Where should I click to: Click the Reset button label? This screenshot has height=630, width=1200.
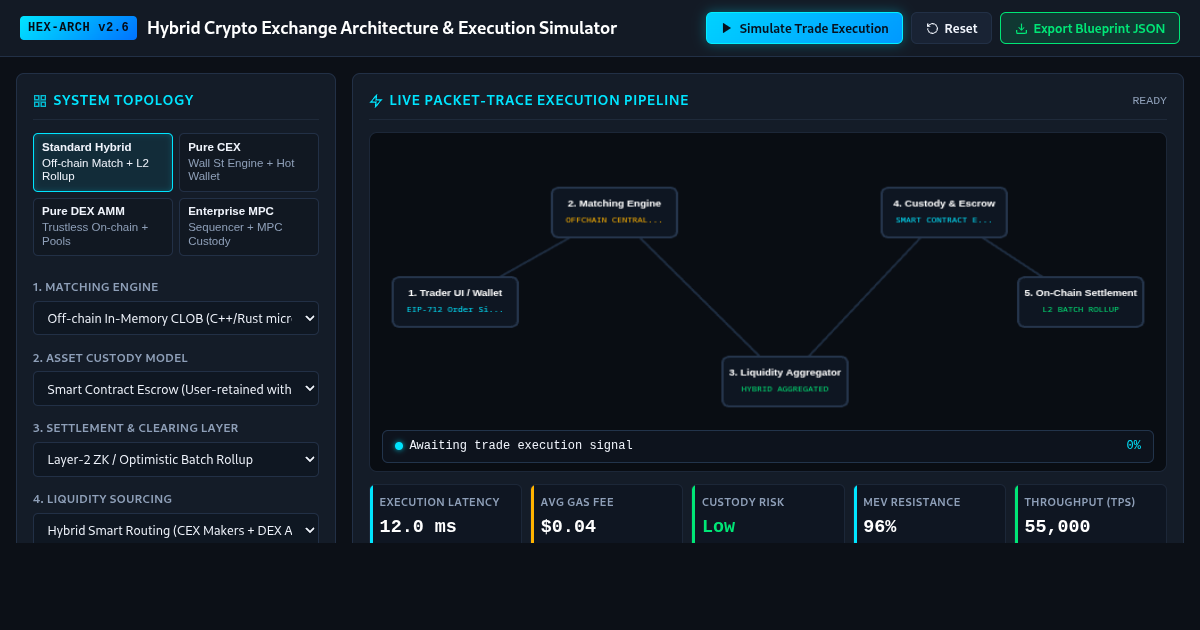[961, 28]
